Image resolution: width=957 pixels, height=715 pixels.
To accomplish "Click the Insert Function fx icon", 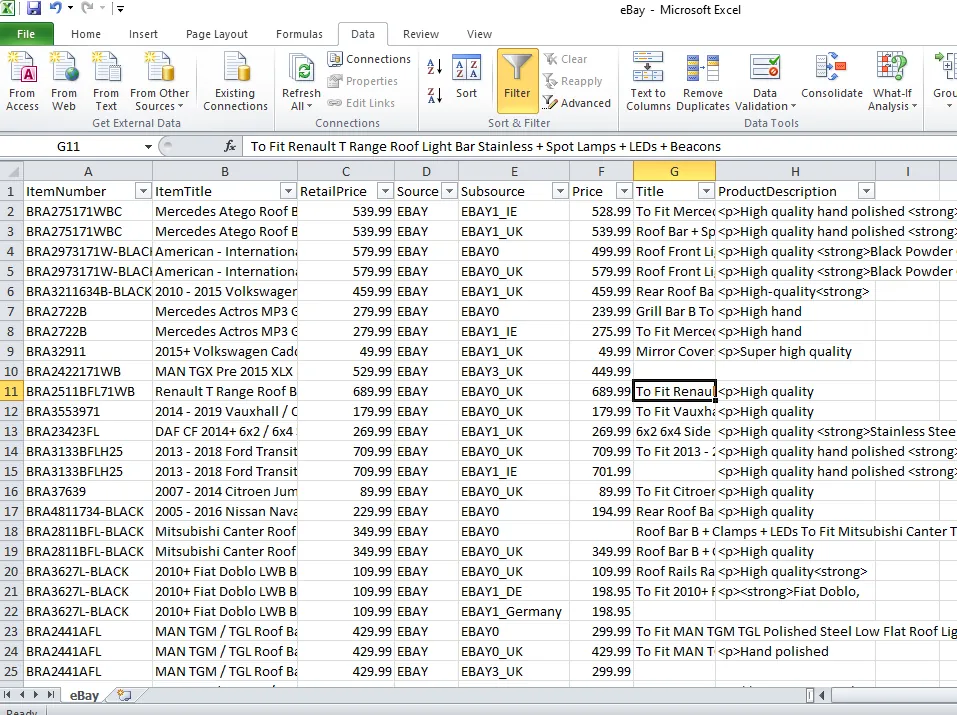I will (229, 147).
